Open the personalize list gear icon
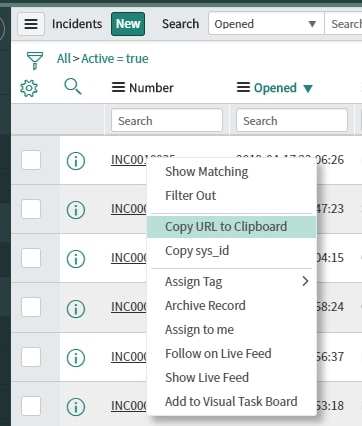Screen dimensions: 362x426 click(29, 88)
